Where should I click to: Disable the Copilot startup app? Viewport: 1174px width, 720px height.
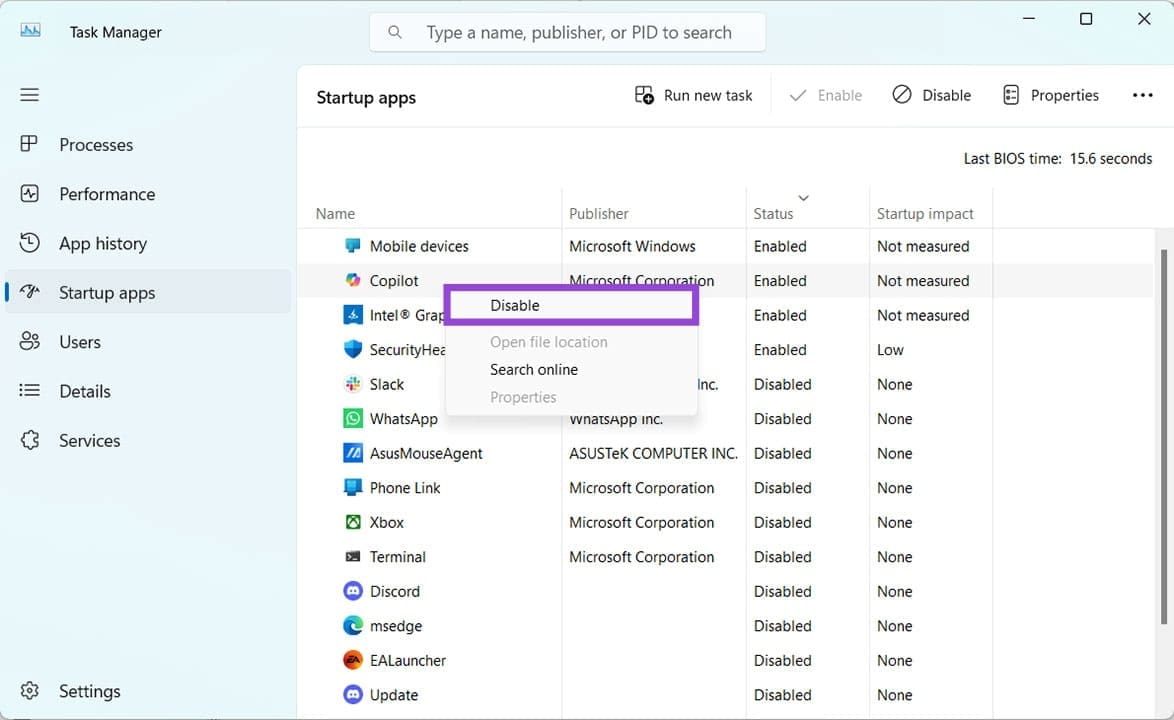[x=932, y=94]
